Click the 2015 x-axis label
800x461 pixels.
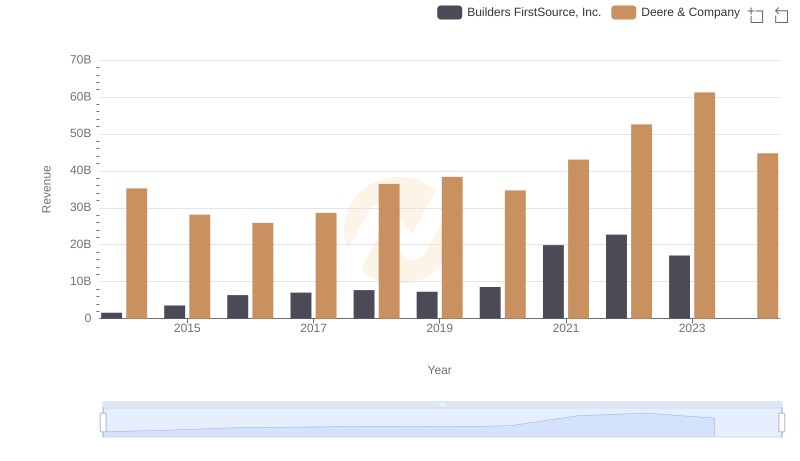pos(187,328)
